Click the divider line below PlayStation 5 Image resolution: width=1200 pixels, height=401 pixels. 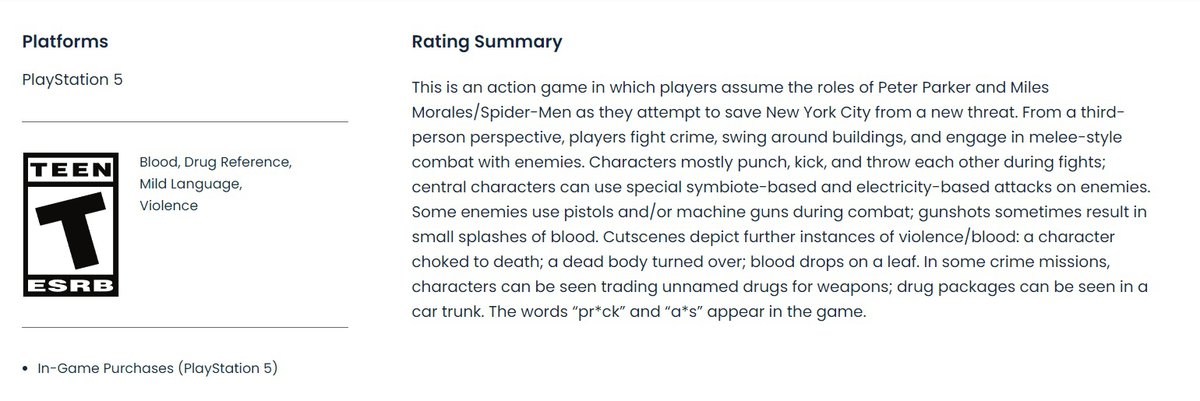(185, 121)
